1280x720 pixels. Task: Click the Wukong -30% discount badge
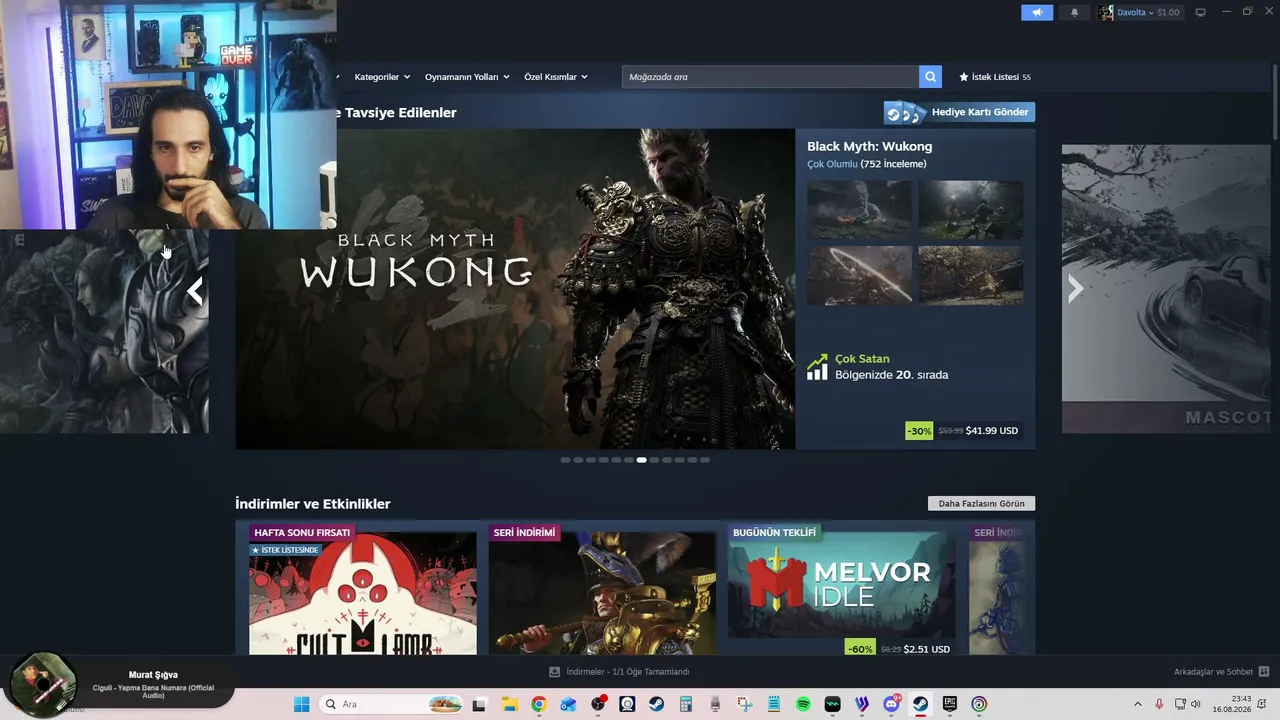(x=919, y=431)
